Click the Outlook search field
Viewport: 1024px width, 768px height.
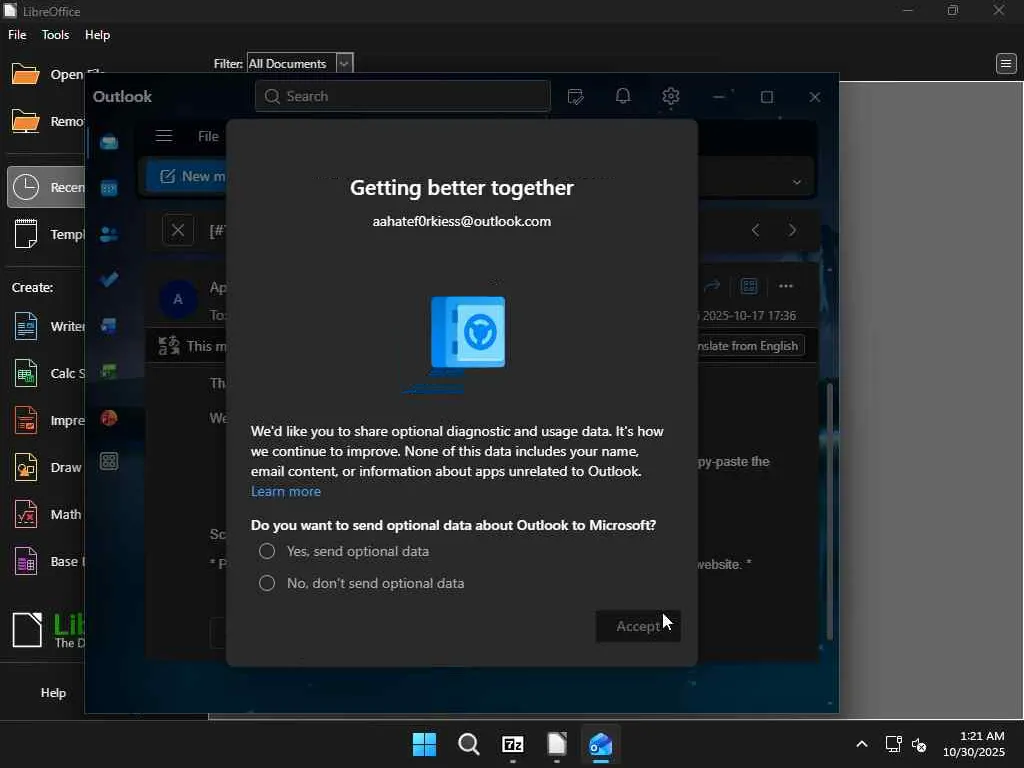tap(402, 97)
